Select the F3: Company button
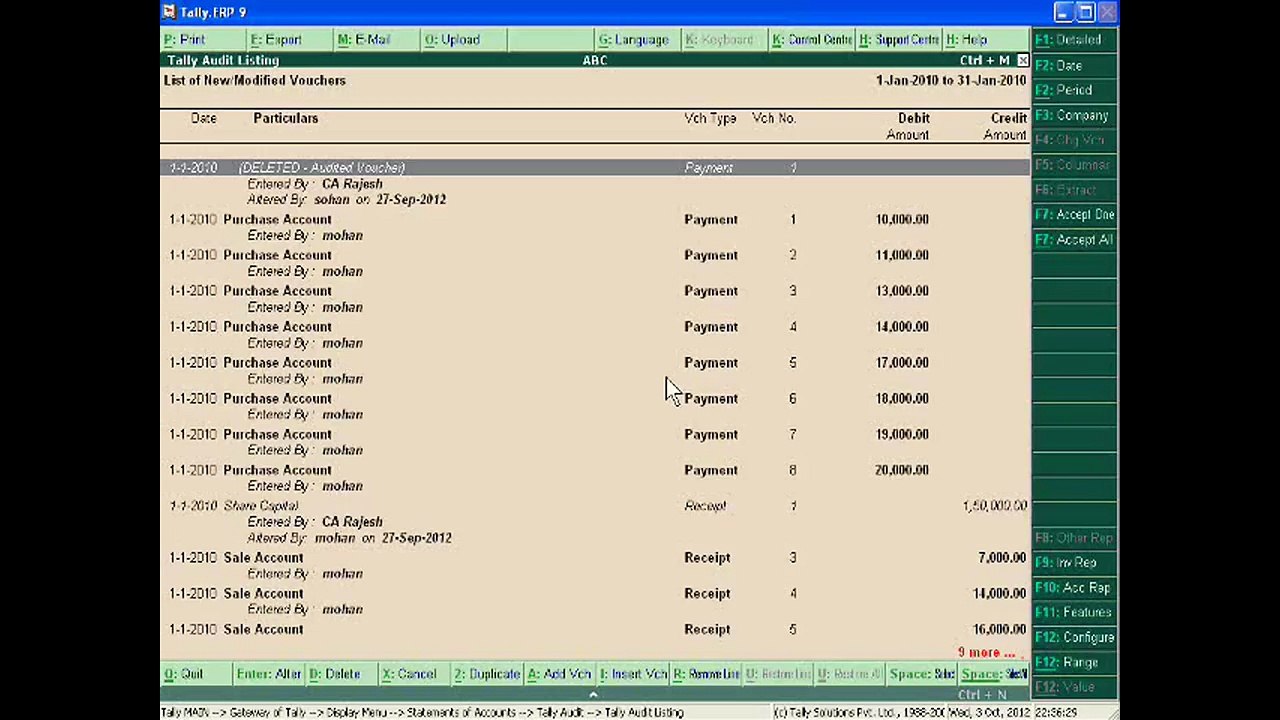1280x720 pixels. [1075, 115]
